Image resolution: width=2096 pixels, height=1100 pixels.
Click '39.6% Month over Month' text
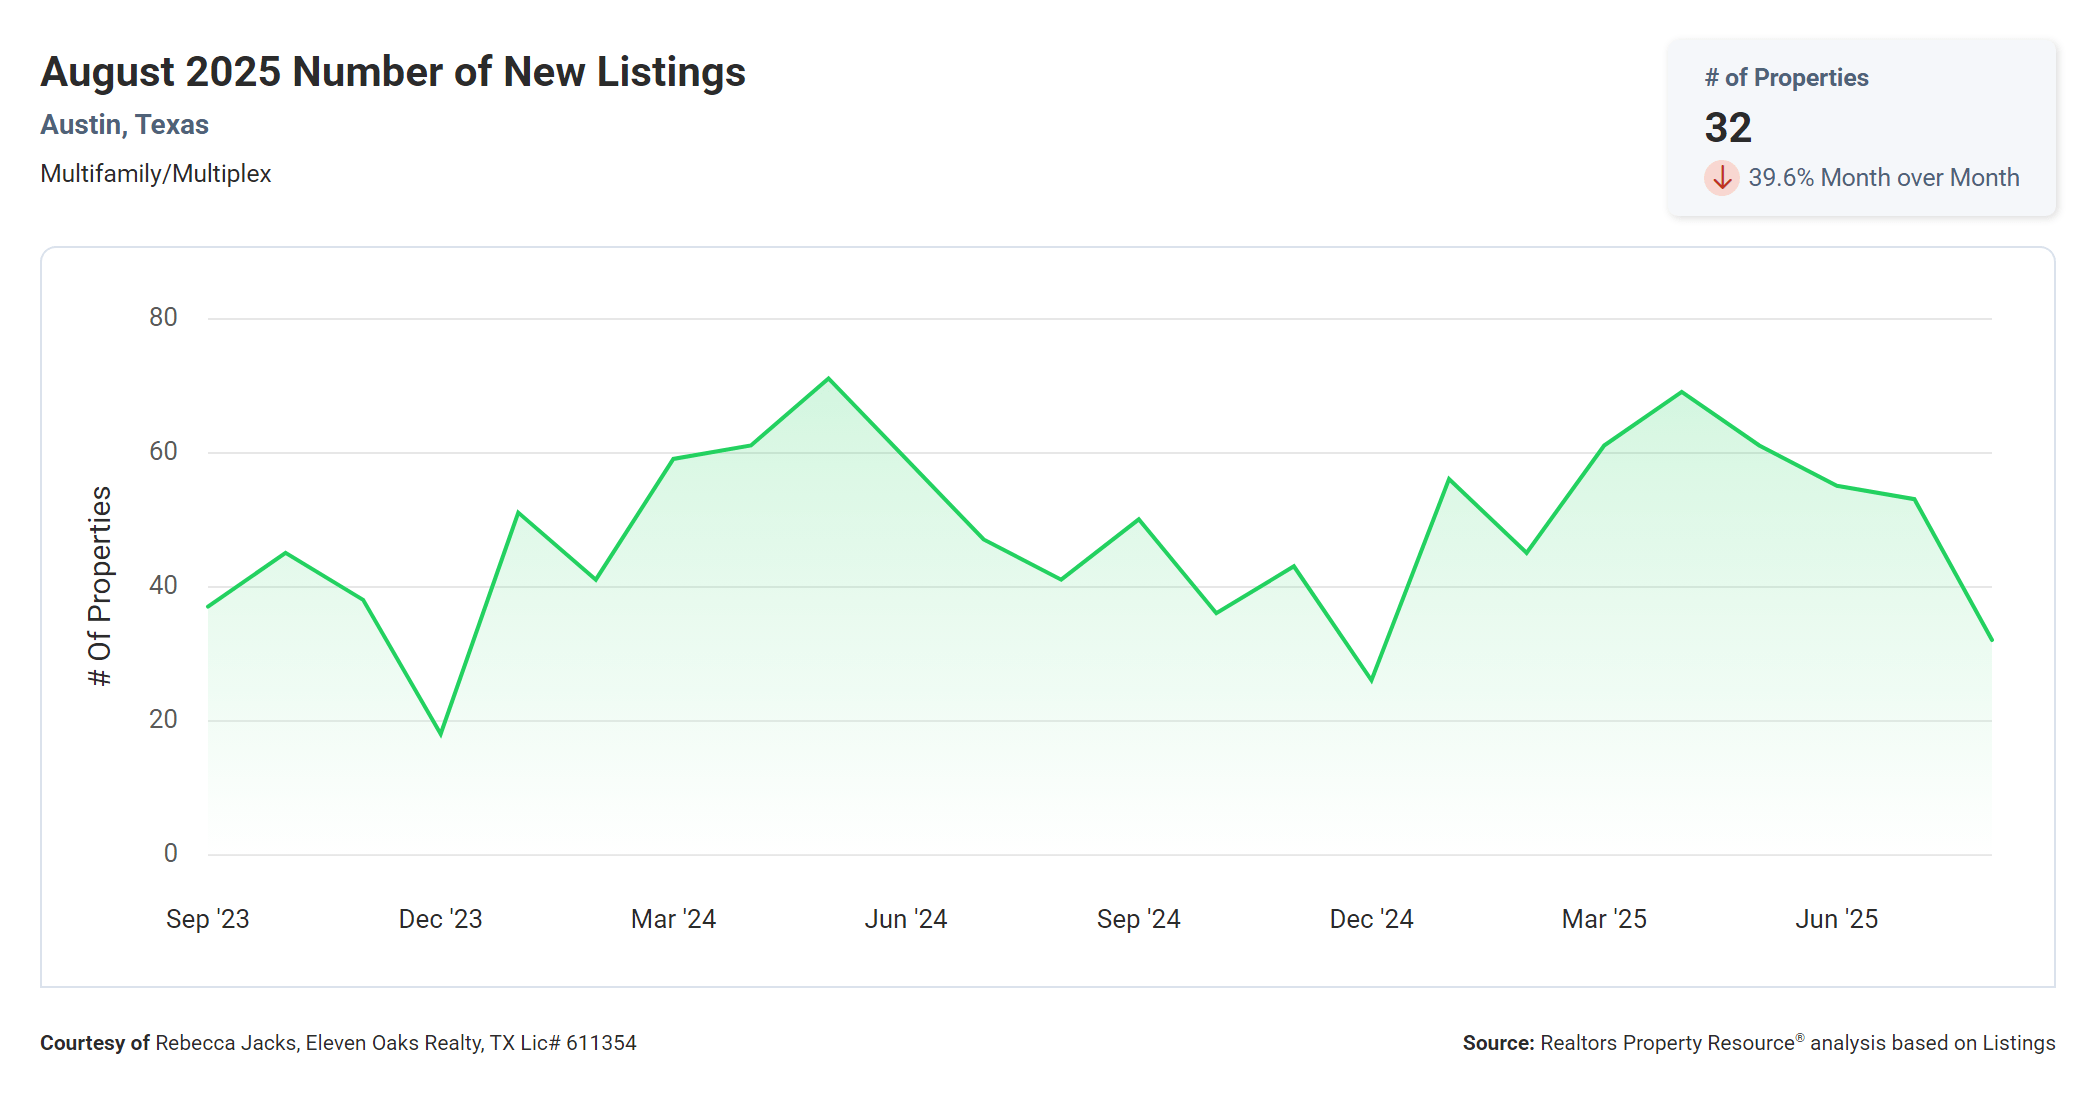(x=1883, y=178)
